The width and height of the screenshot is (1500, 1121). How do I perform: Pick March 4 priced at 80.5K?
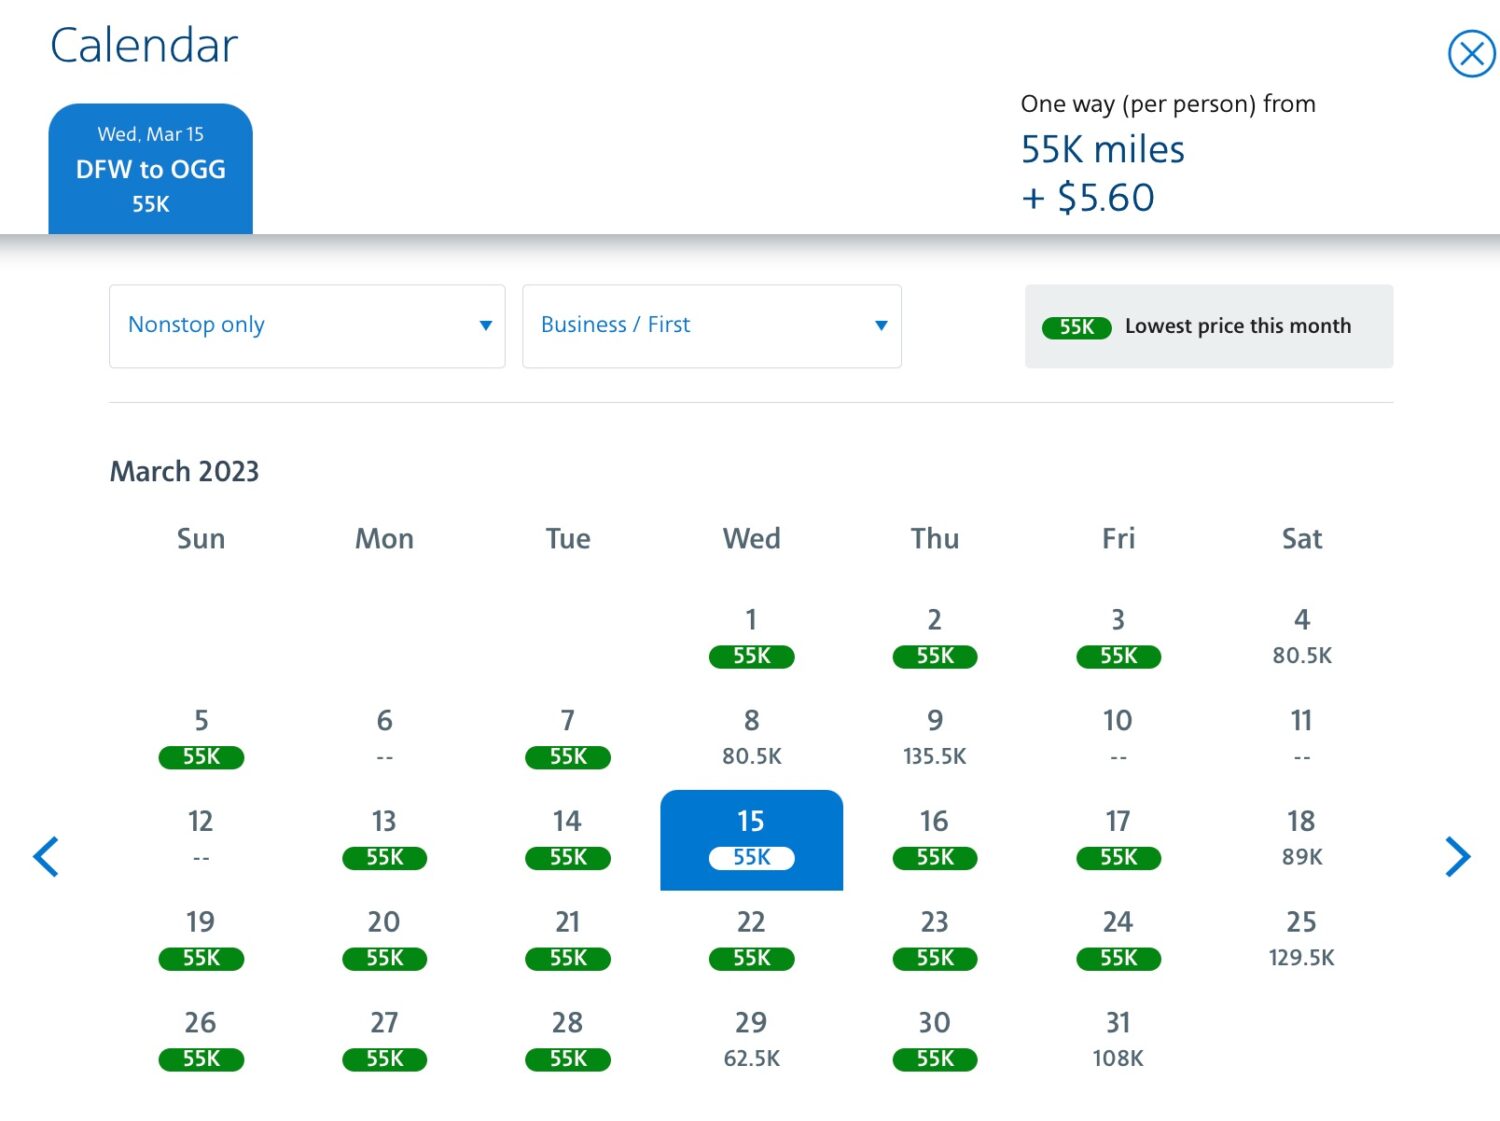click(x=1301, y=637)
